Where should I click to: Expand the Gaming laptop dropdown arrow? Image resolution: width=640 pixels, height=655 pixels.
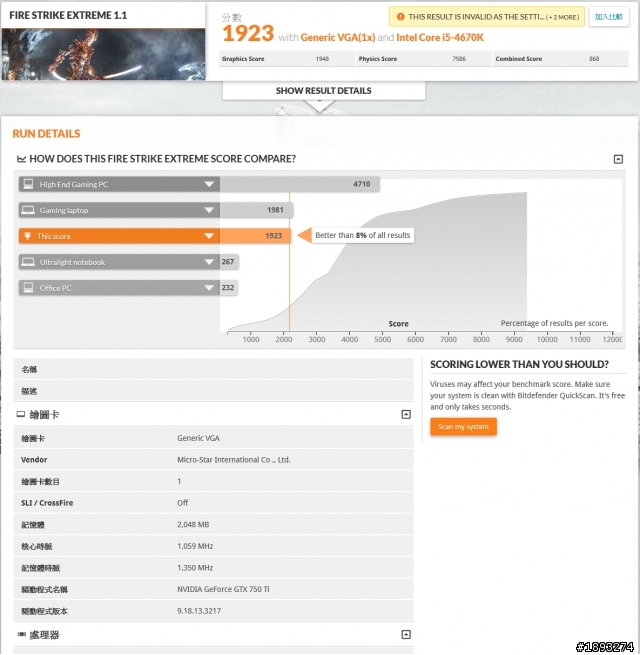pyautogui.click(x=209, y=210)
